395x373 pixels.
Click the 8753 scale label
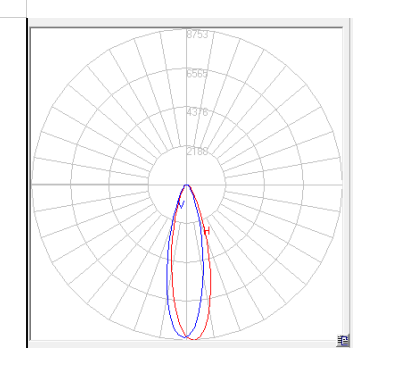pos(197,34)
